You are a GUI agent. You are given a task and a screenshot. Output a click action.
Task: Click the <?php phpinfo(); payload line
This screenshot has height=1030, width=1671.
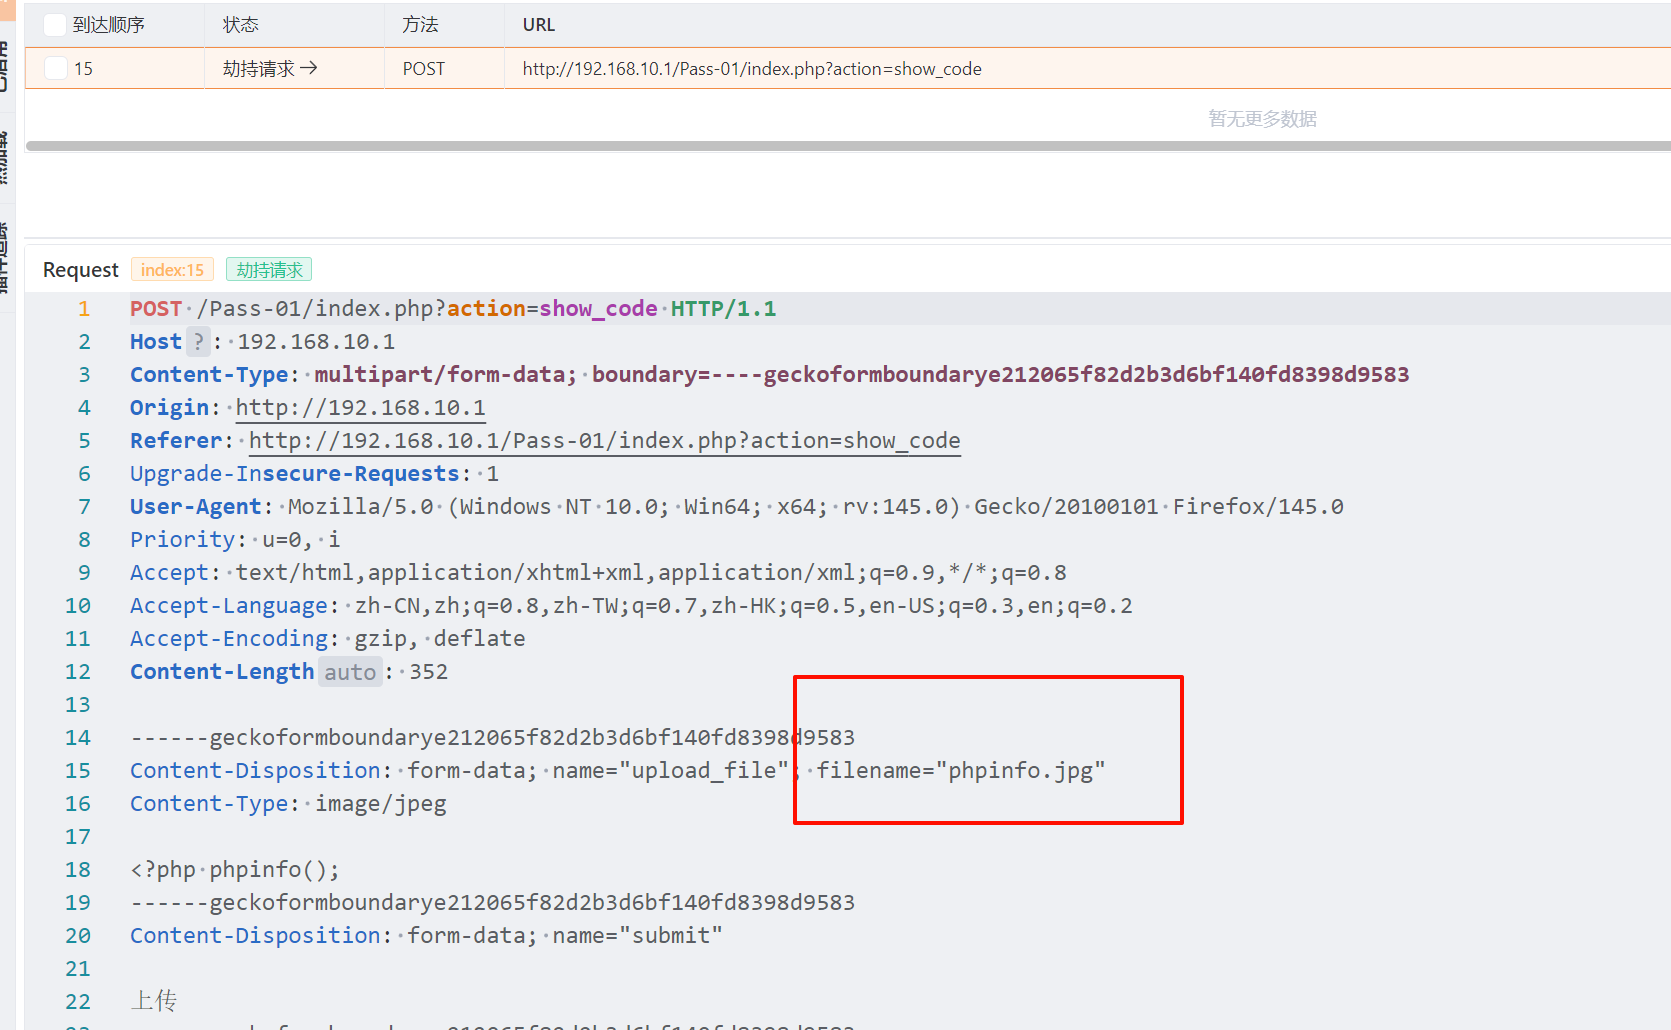pyautogui.click(x=235, y=870)
